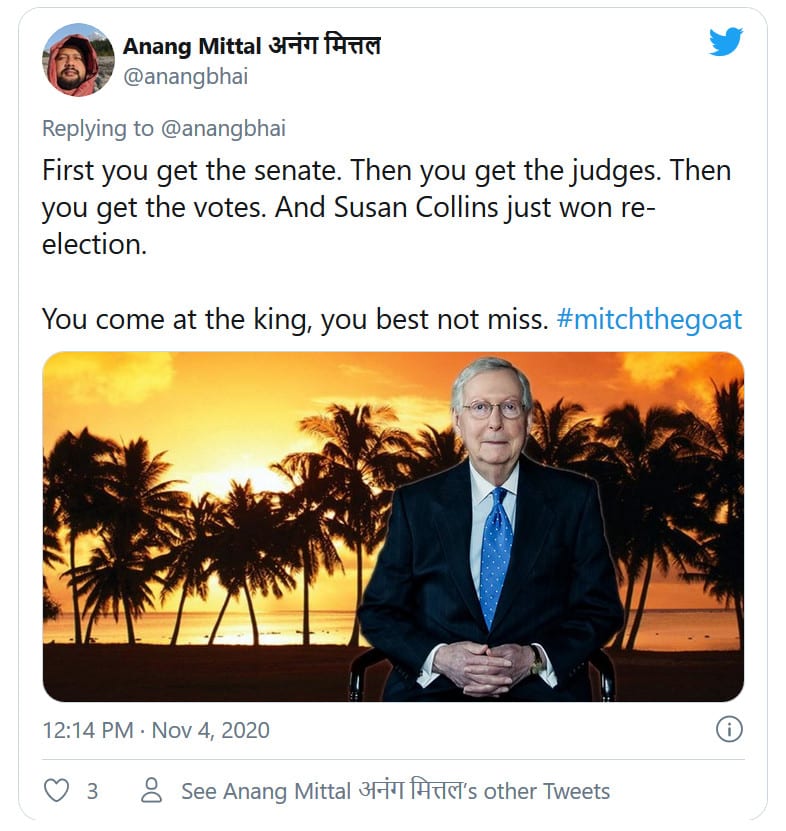The image size is (786, 831).
Task: Like the tweet with the heart icon
Action: [x=58, y=791]
